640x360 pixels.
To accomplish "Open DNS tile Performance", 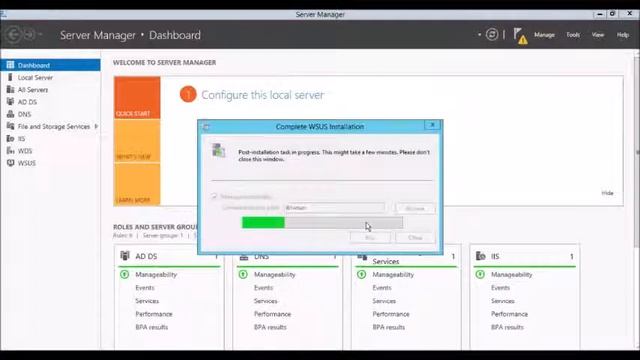I will pyautogui.click(x=272, y=314).
